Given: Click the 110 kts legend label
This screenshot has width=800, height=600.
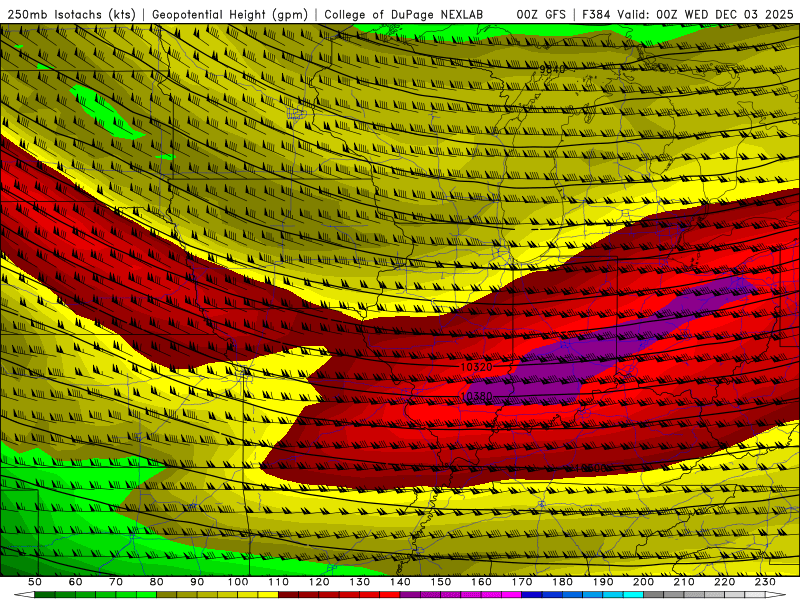Looking at the screenshot, I should coord(279,582).
